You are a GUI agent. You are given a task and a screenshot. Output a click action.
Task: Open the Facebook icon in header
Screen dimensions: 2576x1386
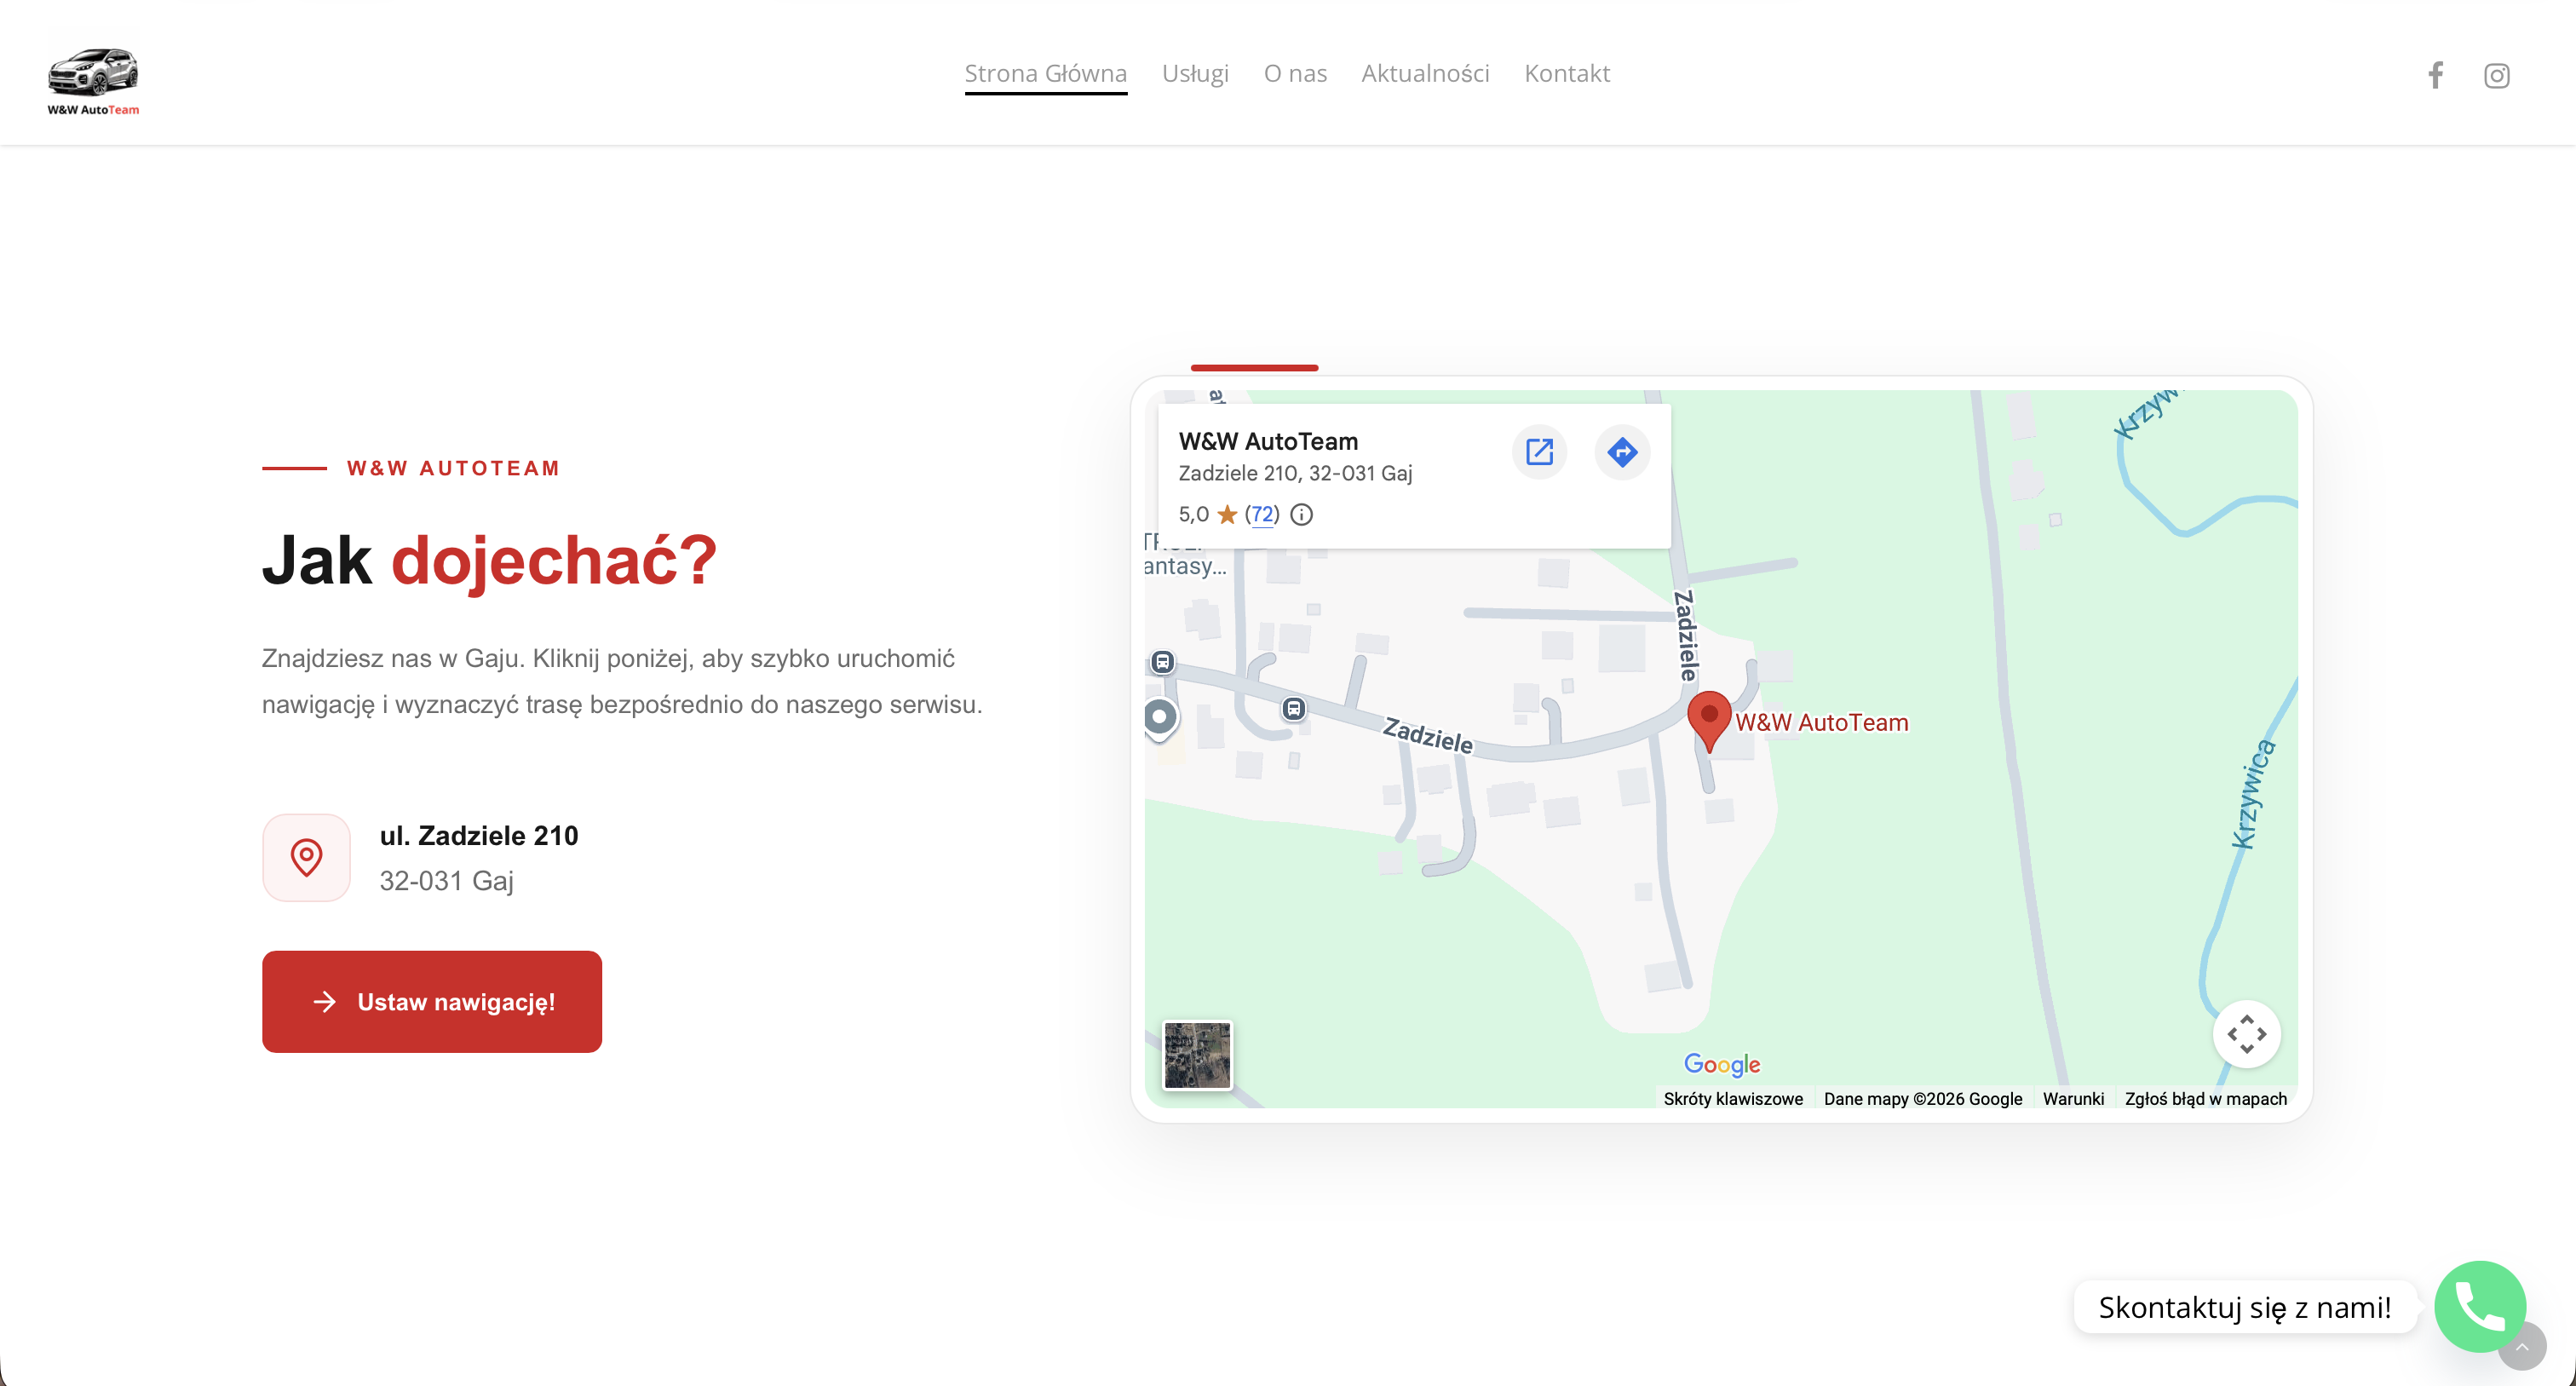pos(2435,75)
